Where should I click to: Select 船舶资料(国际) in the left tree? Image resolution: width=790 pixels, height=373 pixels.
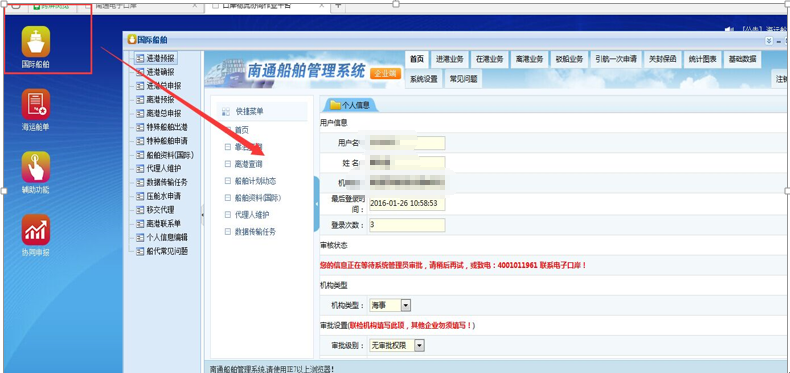tap(170, 155)
